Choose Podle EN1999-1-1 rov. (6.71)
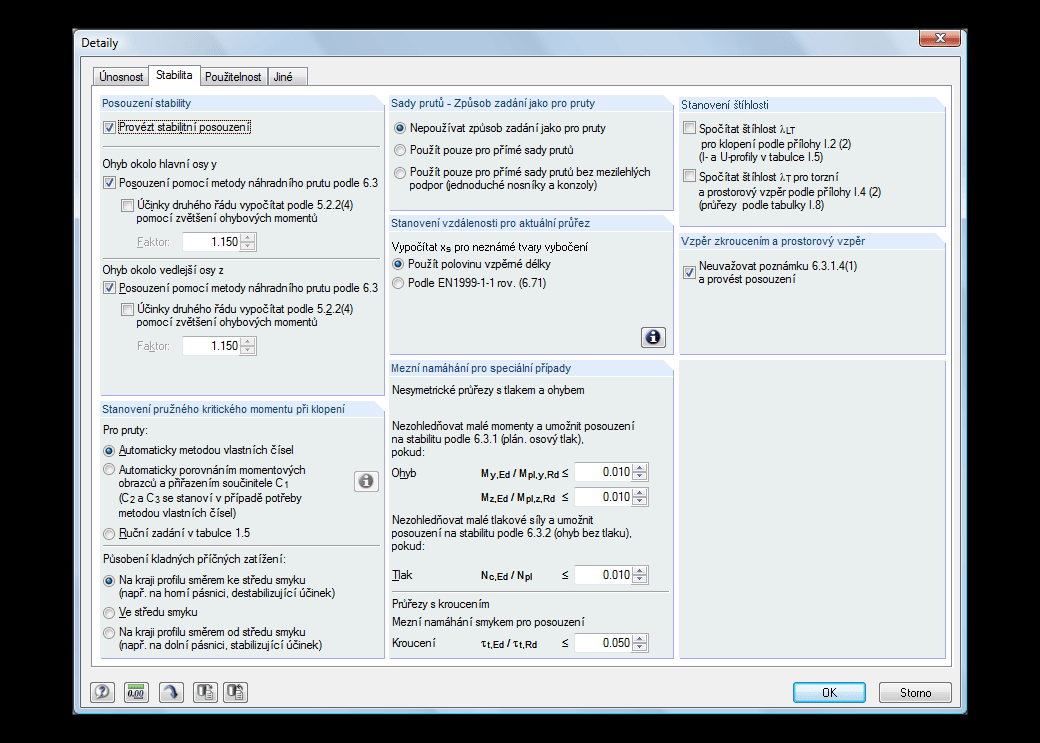Image resolution: width=1040 pixels, height=743 pixels. 398,283
